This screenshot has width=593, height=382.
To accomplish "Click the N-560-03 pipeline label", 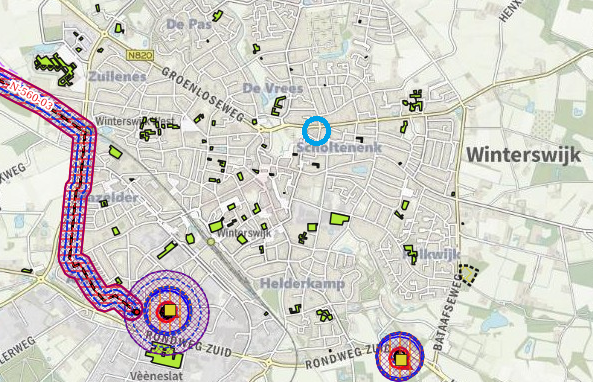I will click(x=30, y=96).
